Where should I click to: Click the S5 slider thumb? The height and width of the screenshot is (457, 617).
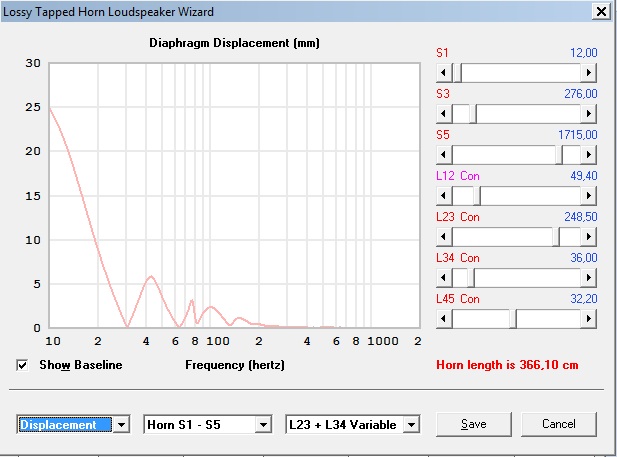(x=559, y=155)
